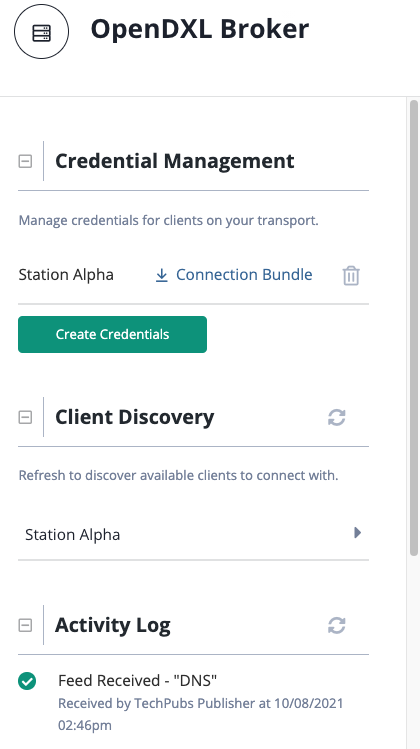Refresh the Activity Log
Viewport: 420px width, 749px height.
[337, 625]
